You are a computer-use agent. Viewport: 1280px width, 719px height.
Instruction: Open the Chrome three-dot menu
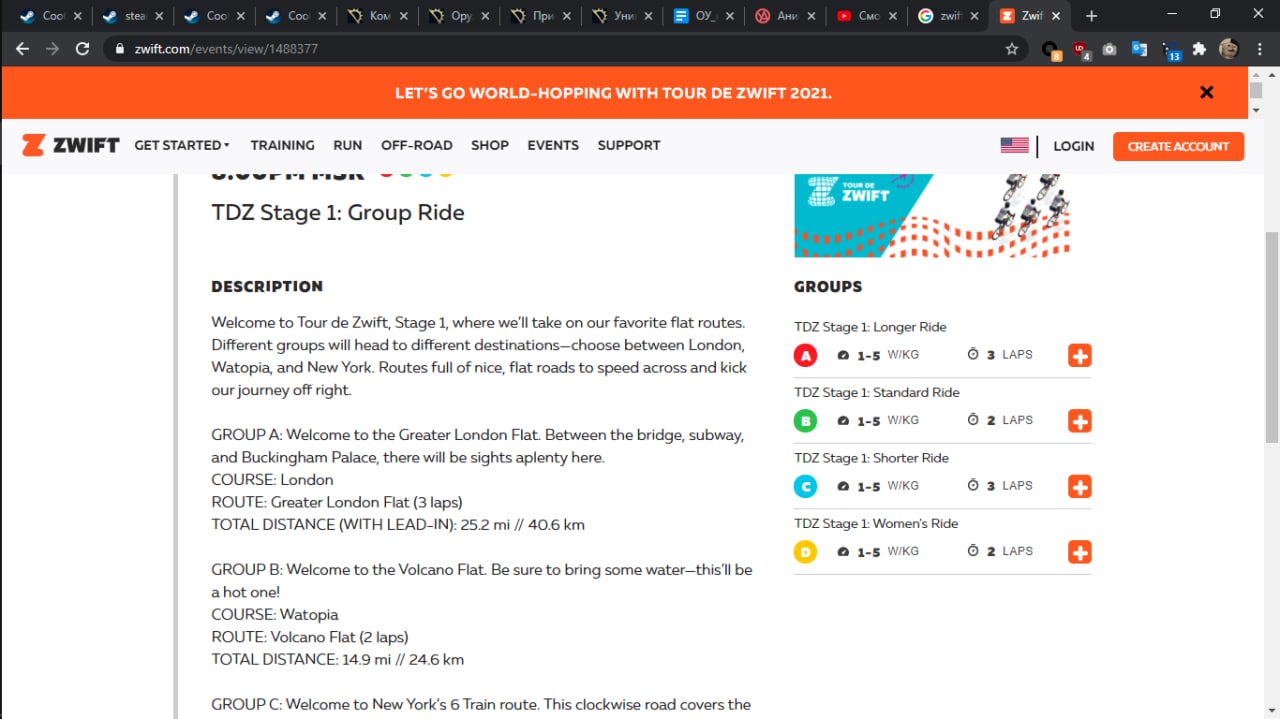(x=1258, y=48)
